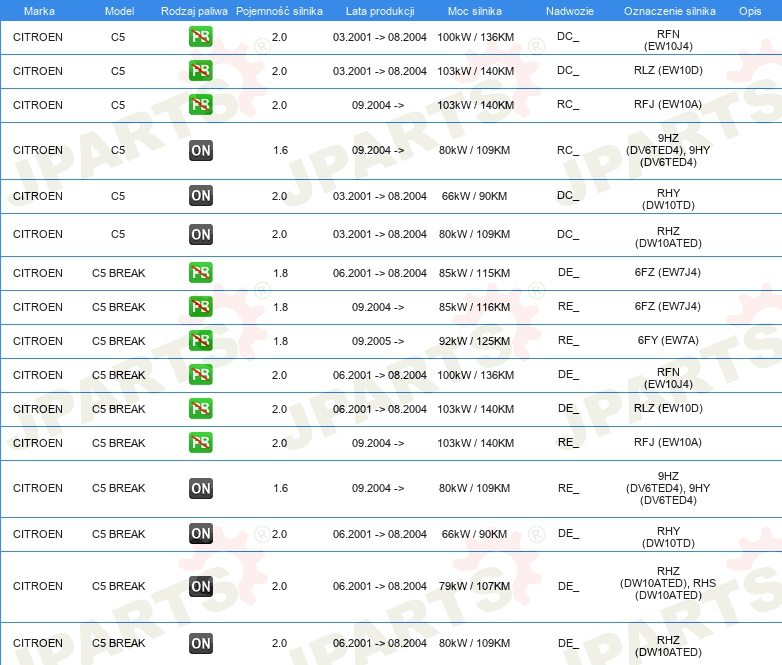This screenshot has height=665, width=782.
Task: Click the PB petrol icon in the 115KM row
Action: coord(200,273)
